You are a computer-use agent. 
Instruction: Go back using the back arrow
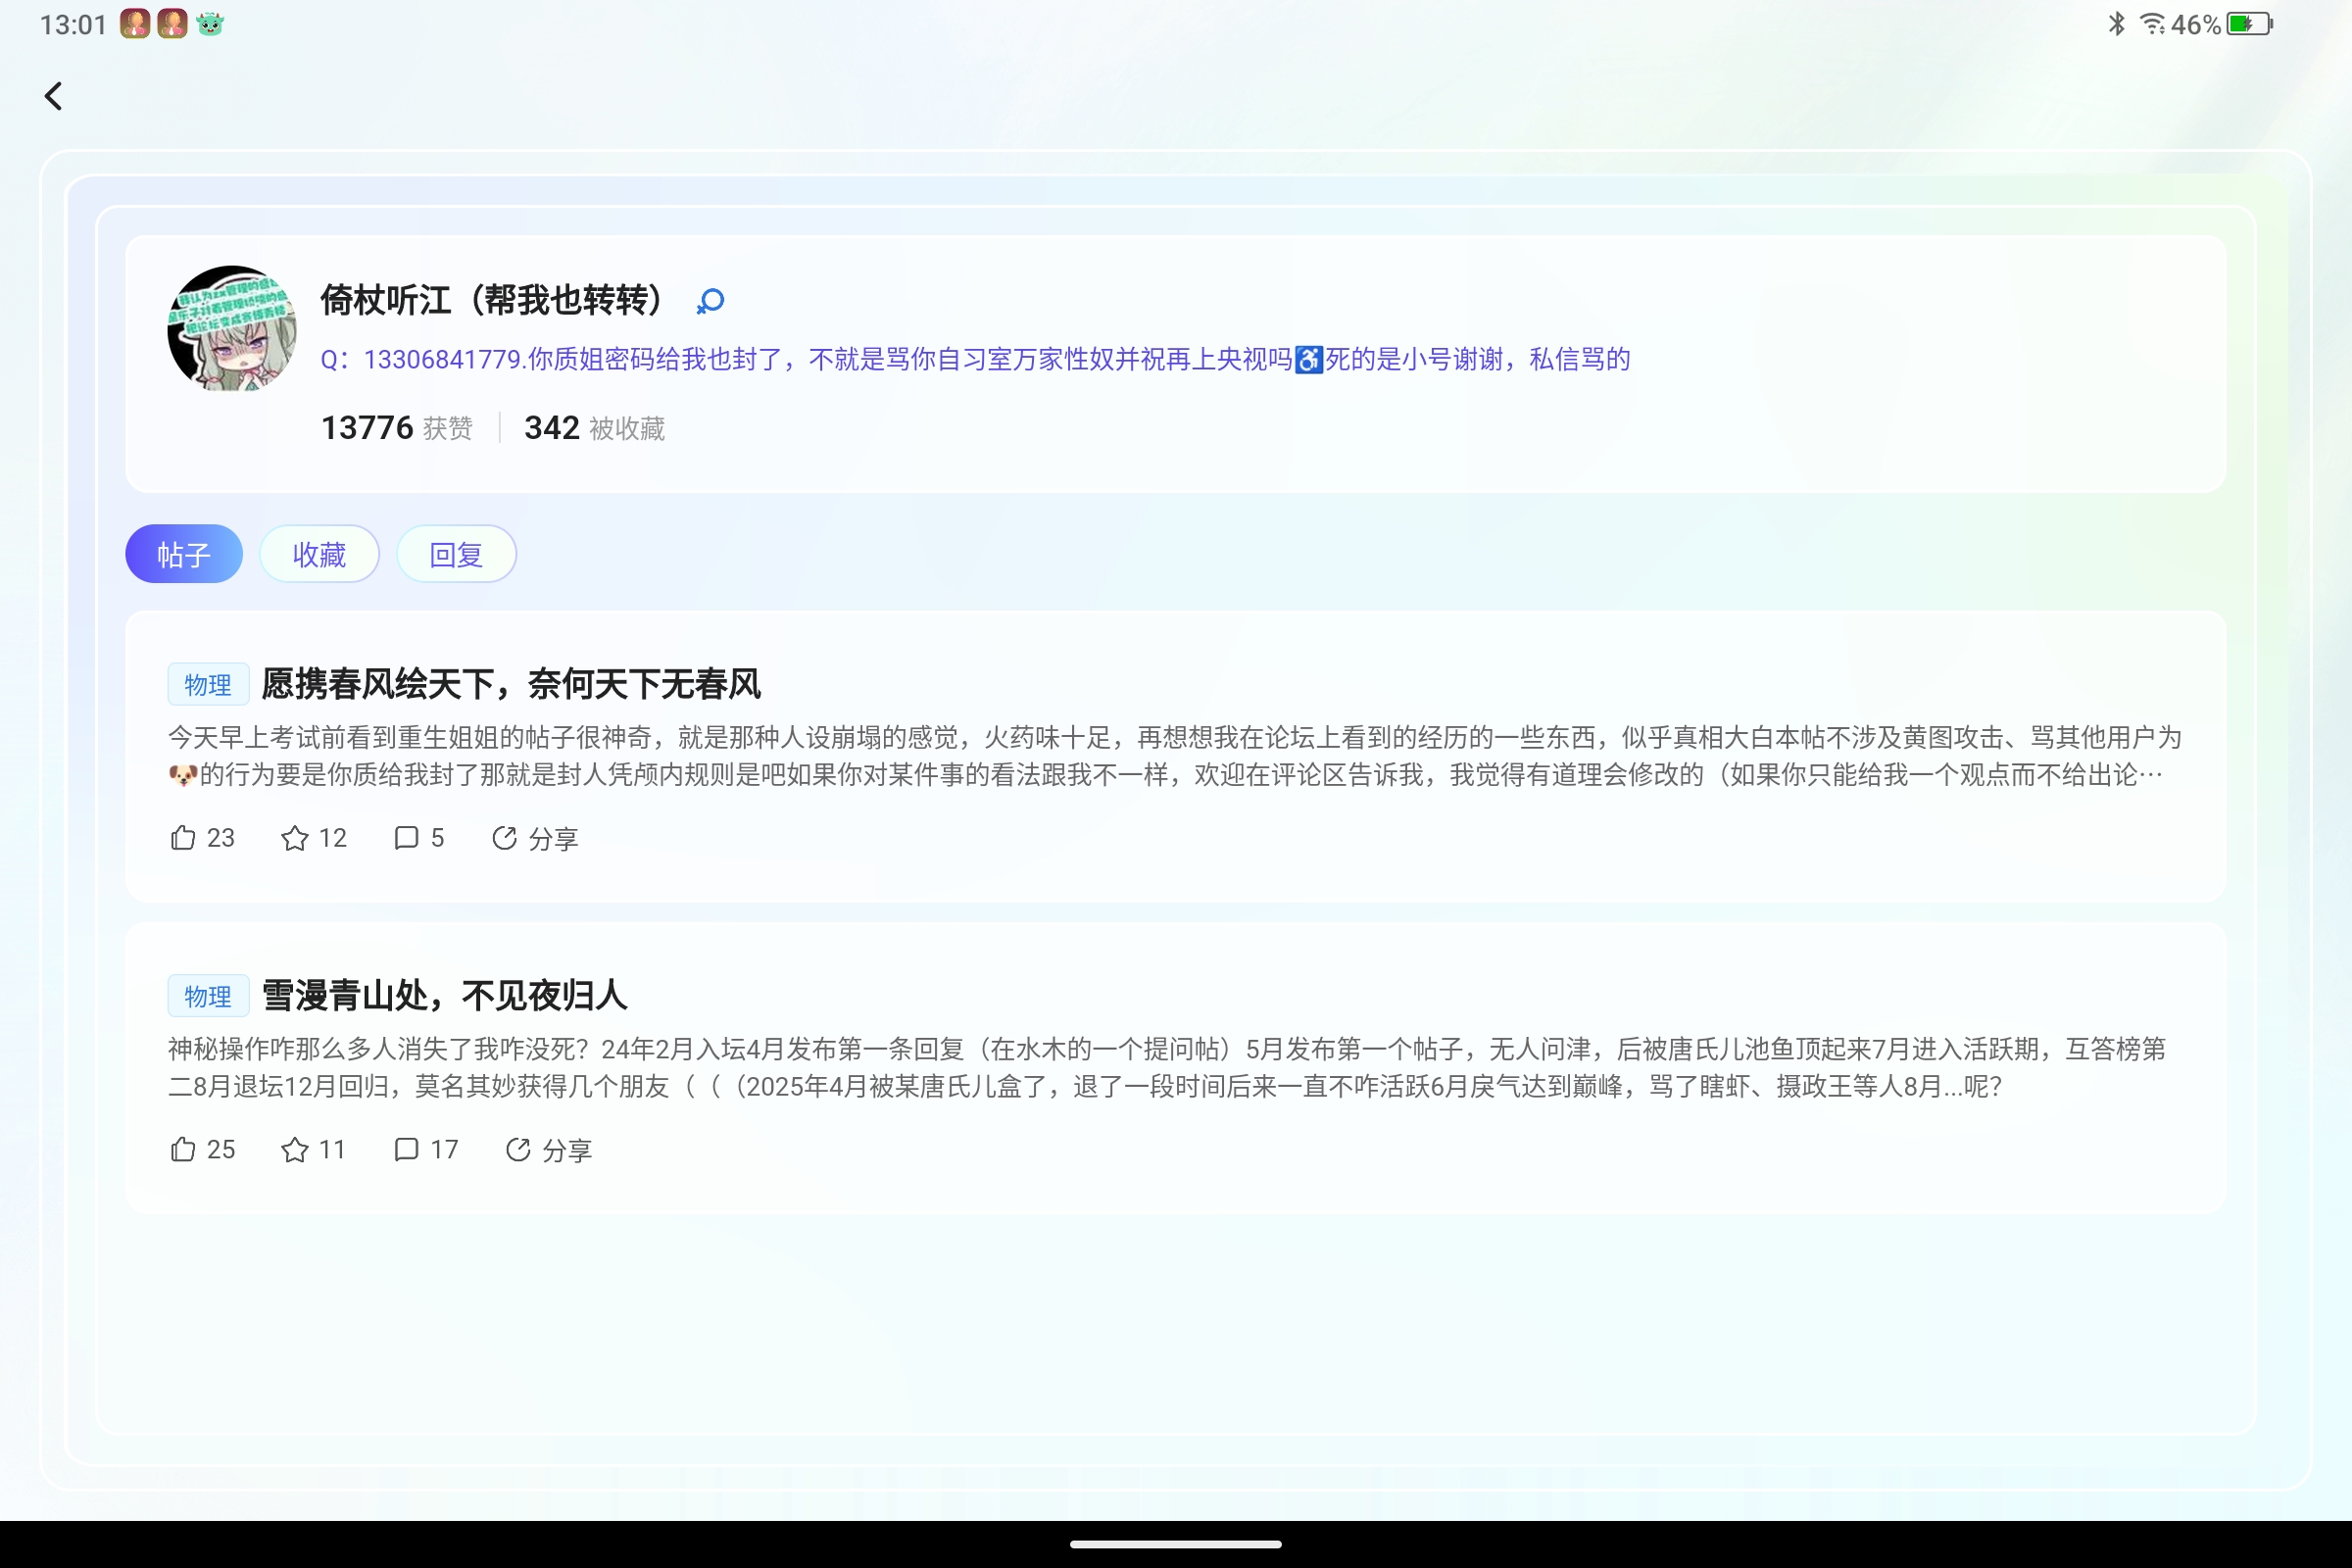tap(54, 96)
